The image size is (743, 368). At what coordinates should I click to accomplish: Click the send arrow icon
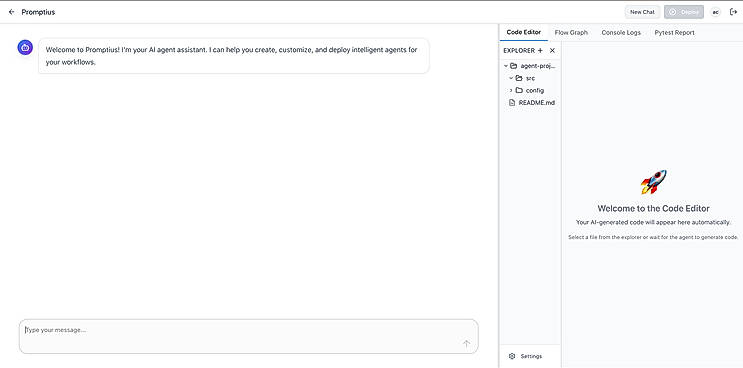pyautogui.click(x=466, y=344)
